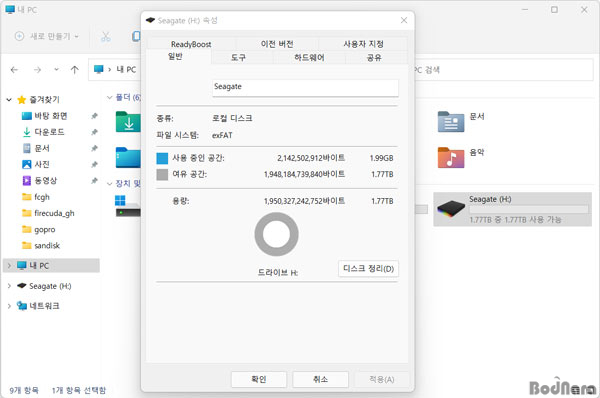Collapse the 즐겨찾기 tree section
Screen dimensions: 600x398
tap(9, 100)
